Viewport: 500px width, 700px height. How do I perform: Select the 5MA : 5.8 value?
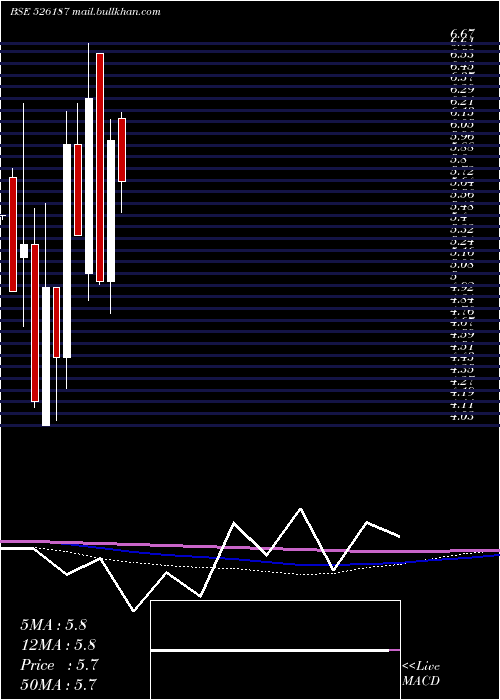(x=53, y=625)
